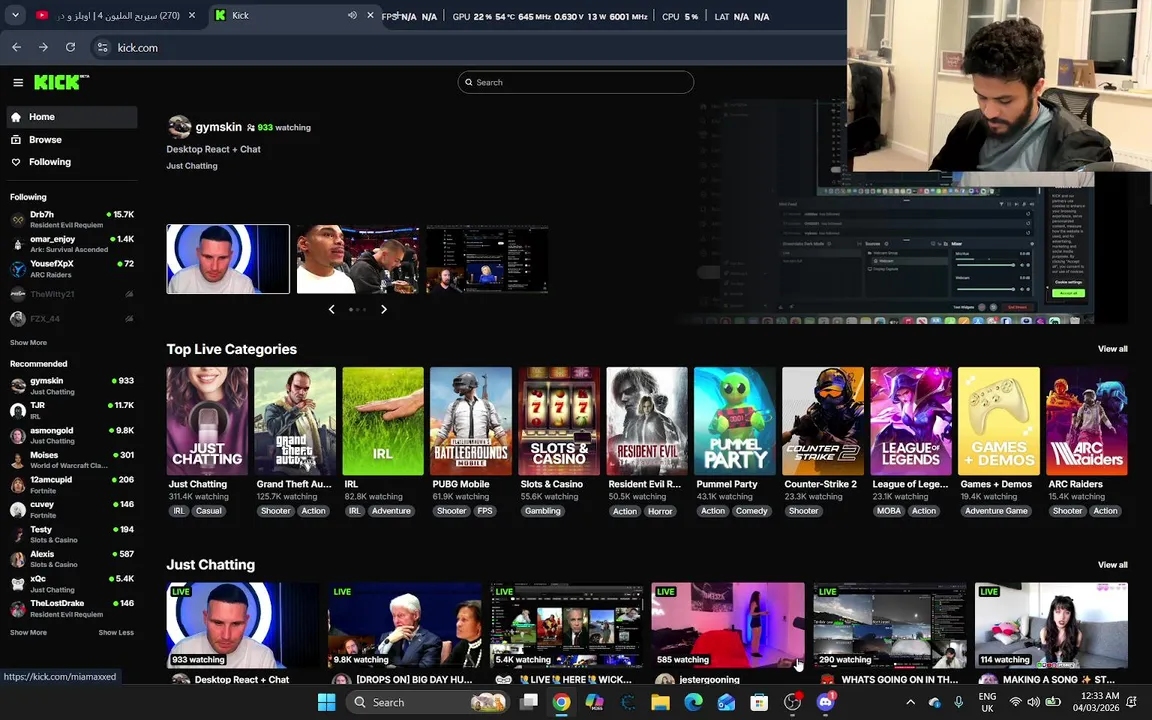Open live stream with 114 watching
Screen dimensions: 1152x720
pyautogui.click(x=1051, y=625)
